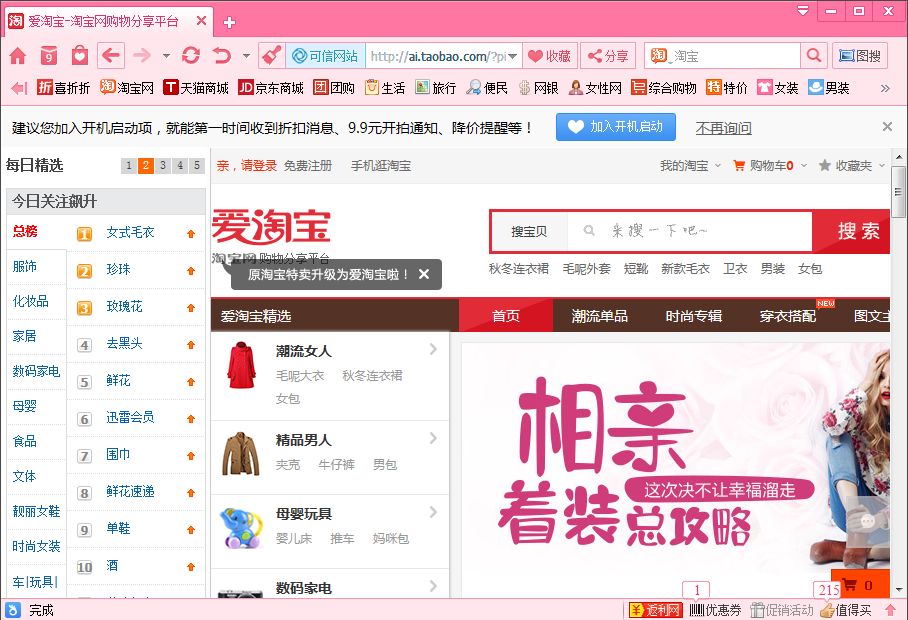The image size is (908, 620).
Task: Switch to page 1 of 每日精选
Action: click(129, 166)
